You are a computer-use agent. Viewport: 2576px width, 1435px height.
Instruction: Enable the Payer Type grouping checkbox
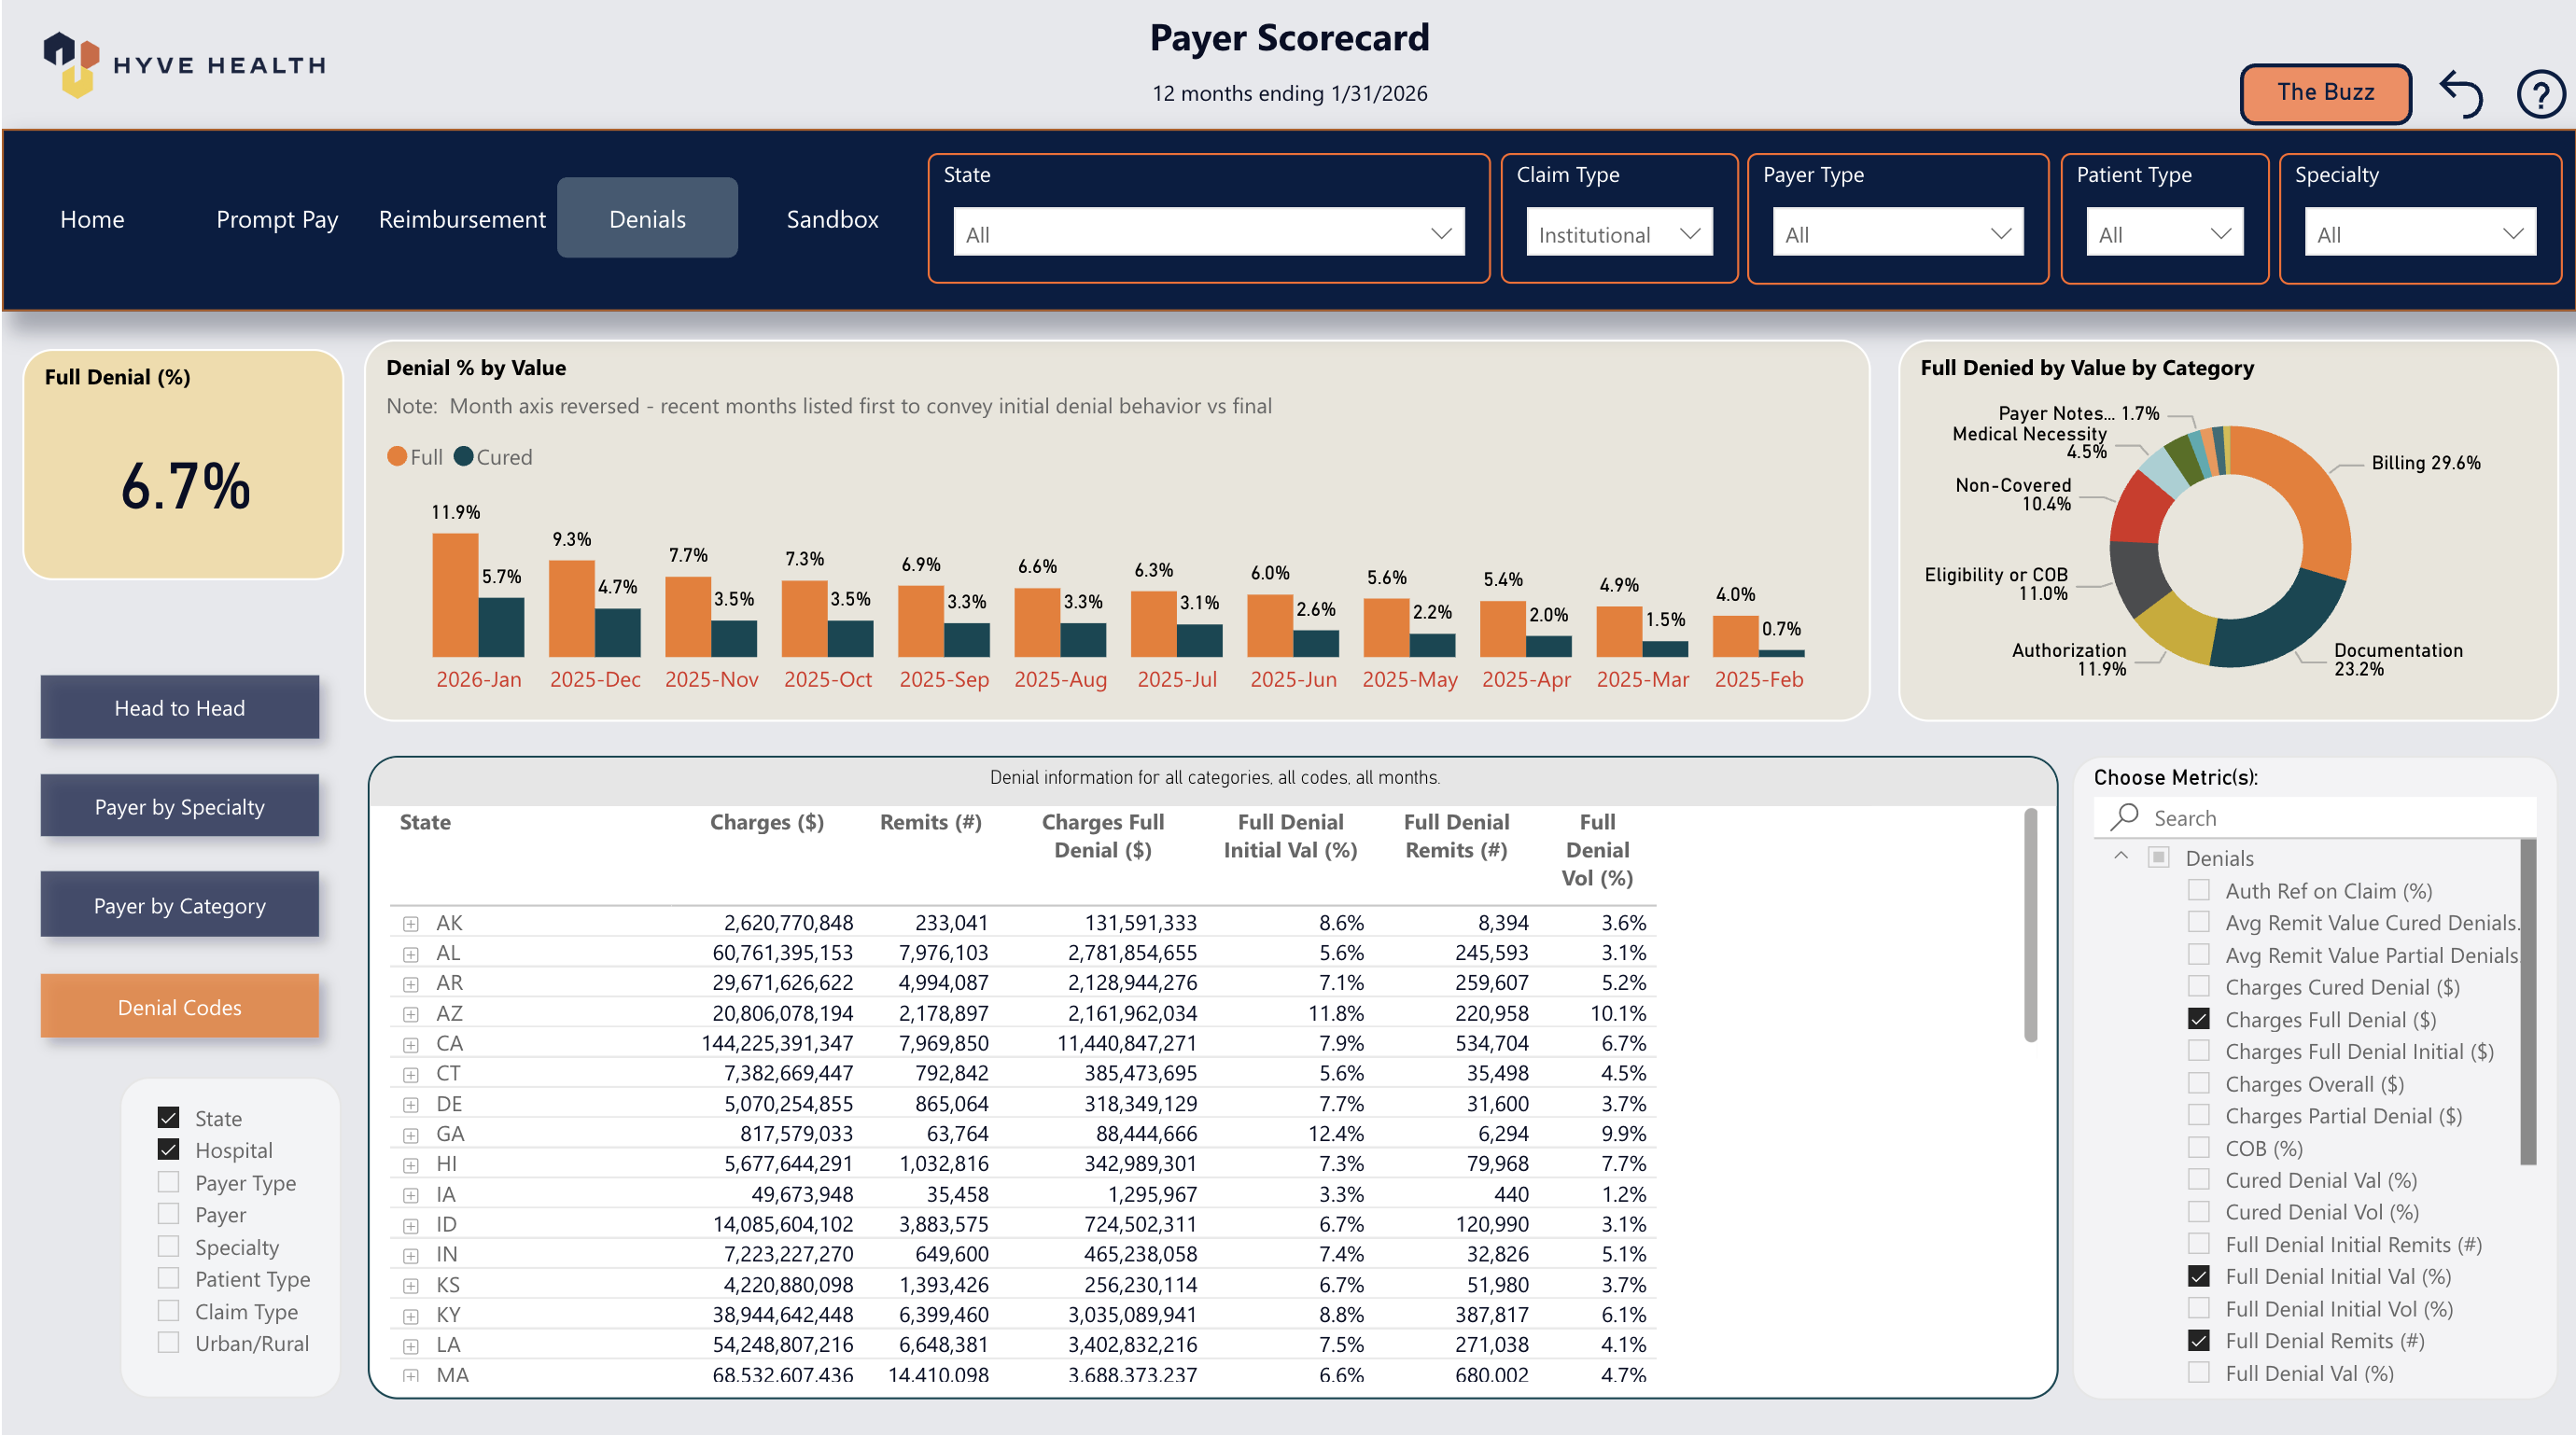(x=169, y=1181)
